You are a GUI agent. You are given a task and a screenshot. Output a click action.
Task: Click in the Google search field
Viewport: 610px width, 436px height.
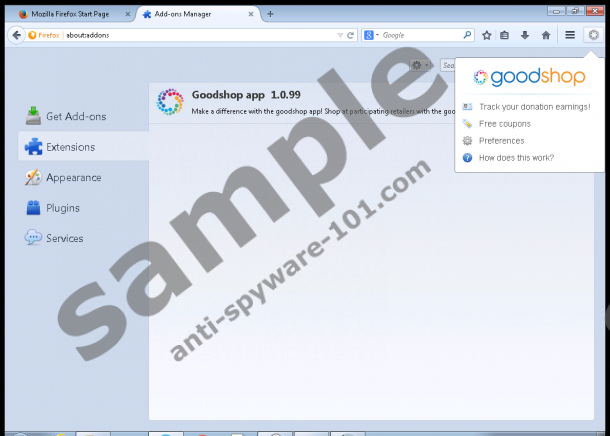420,35
